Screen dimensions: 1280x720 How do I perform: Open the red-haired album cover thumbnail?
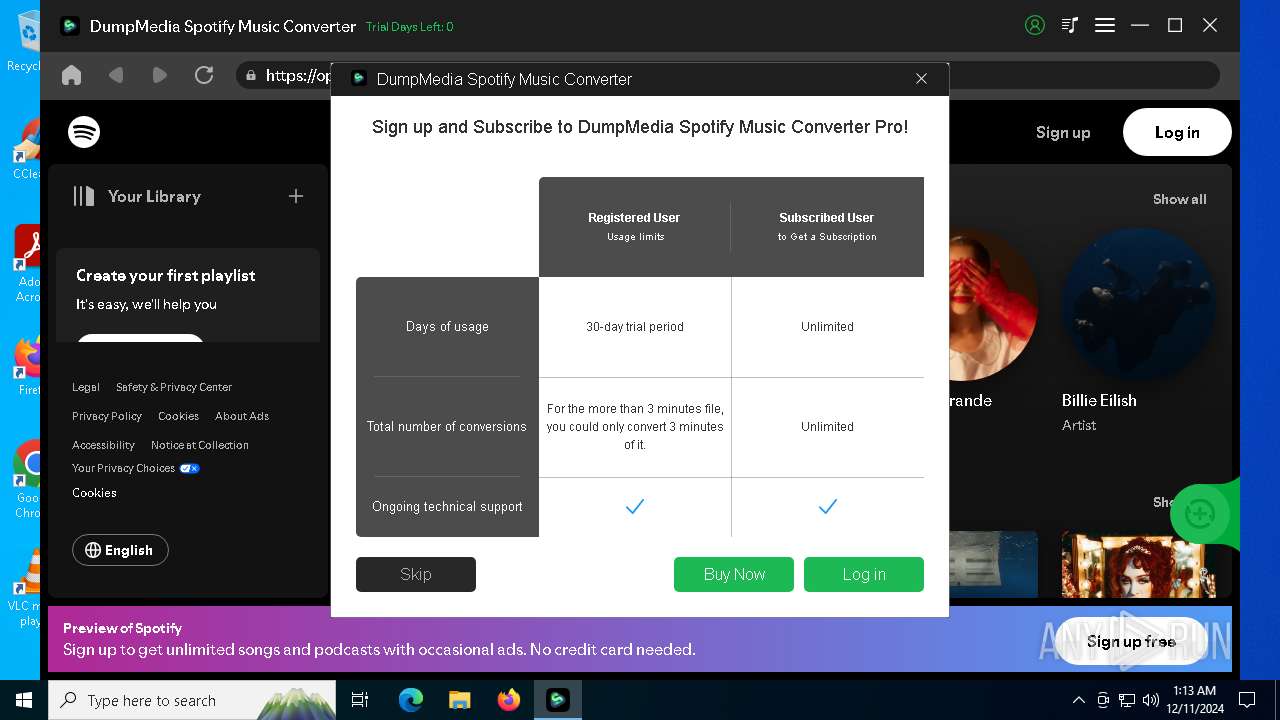(x=1138, y=565)
